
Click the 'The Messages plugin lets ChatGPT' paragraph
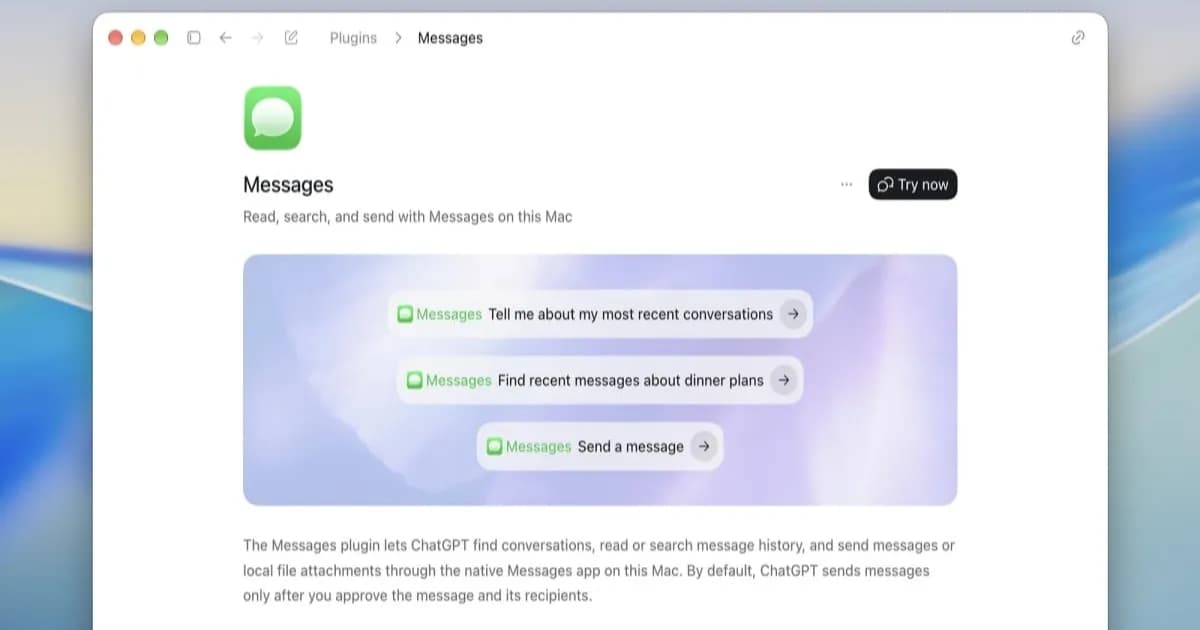[599, 571]
